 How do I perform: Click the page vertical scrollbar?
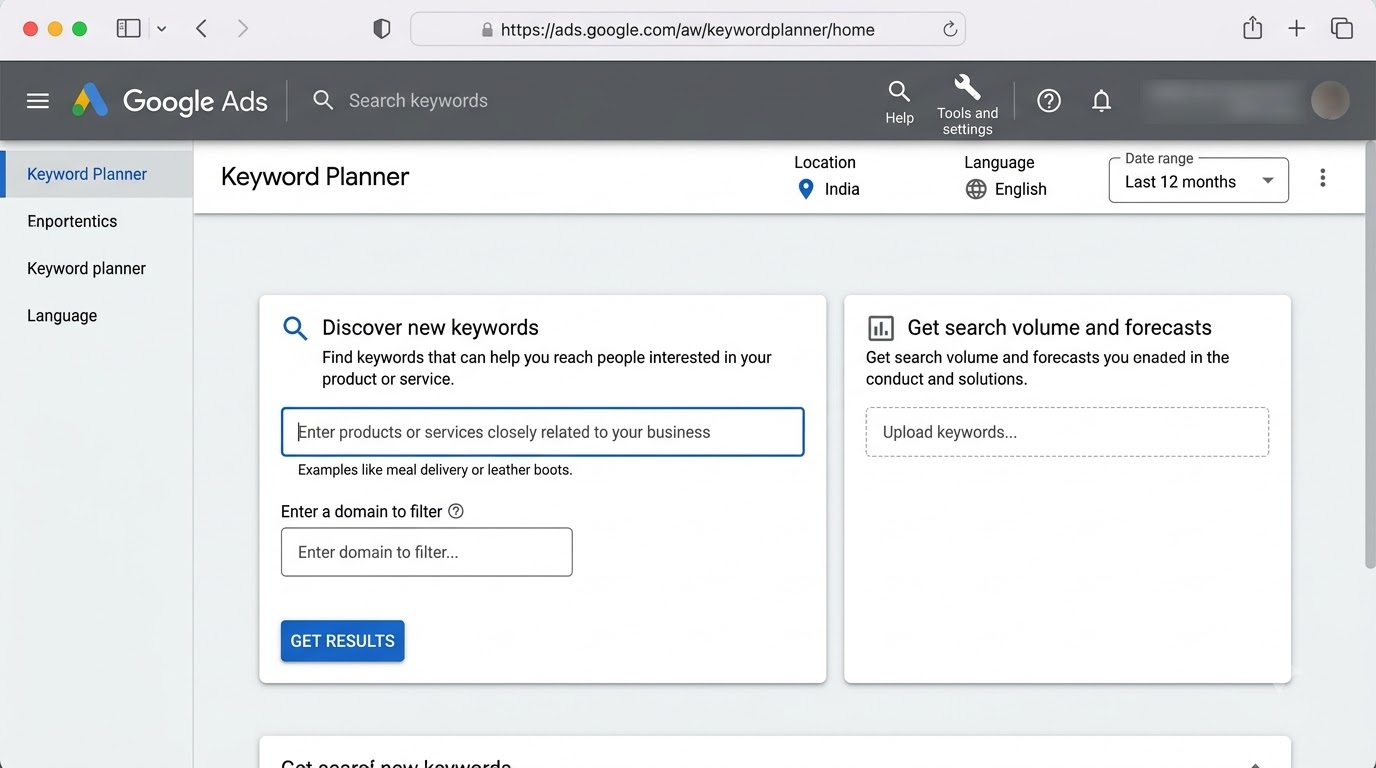[1370, 355]
